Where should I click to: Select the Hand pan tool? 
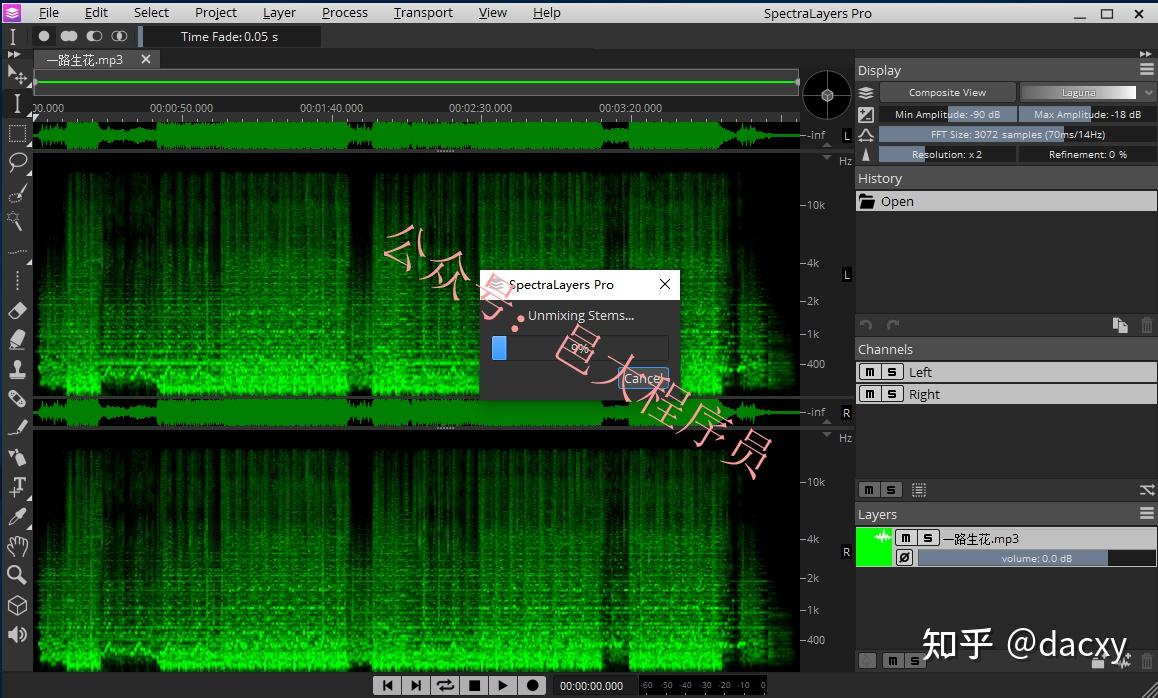(16, 546)
